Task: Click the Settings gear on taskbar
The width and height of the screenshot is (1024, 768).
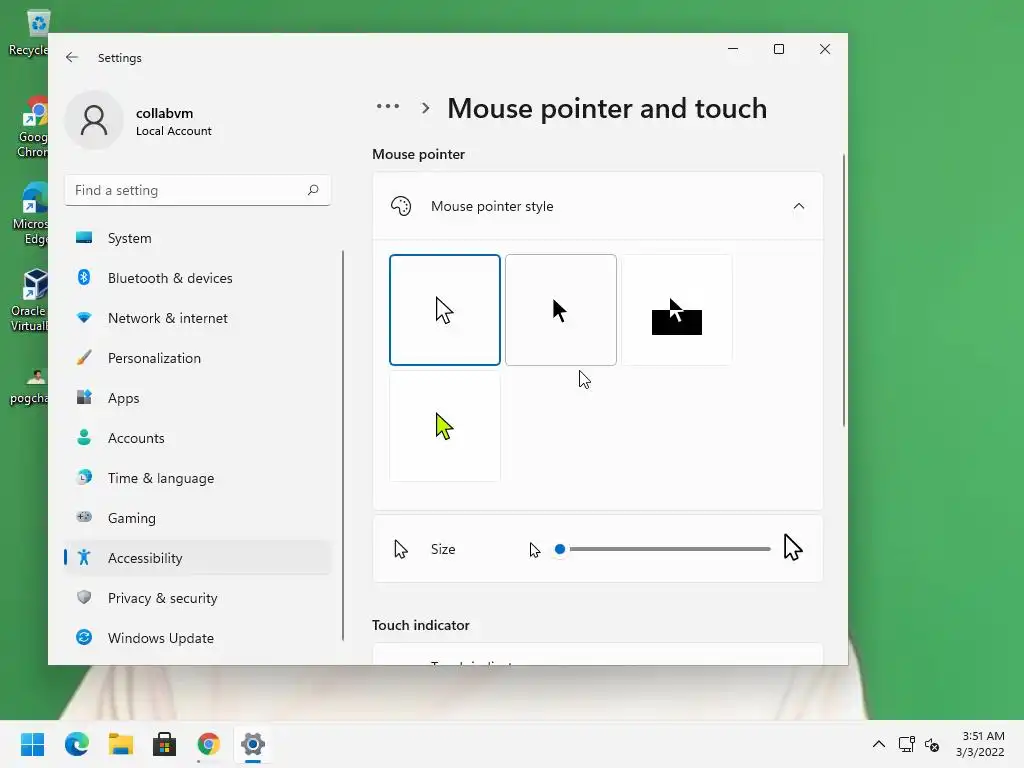Action: tap(253, 744)
